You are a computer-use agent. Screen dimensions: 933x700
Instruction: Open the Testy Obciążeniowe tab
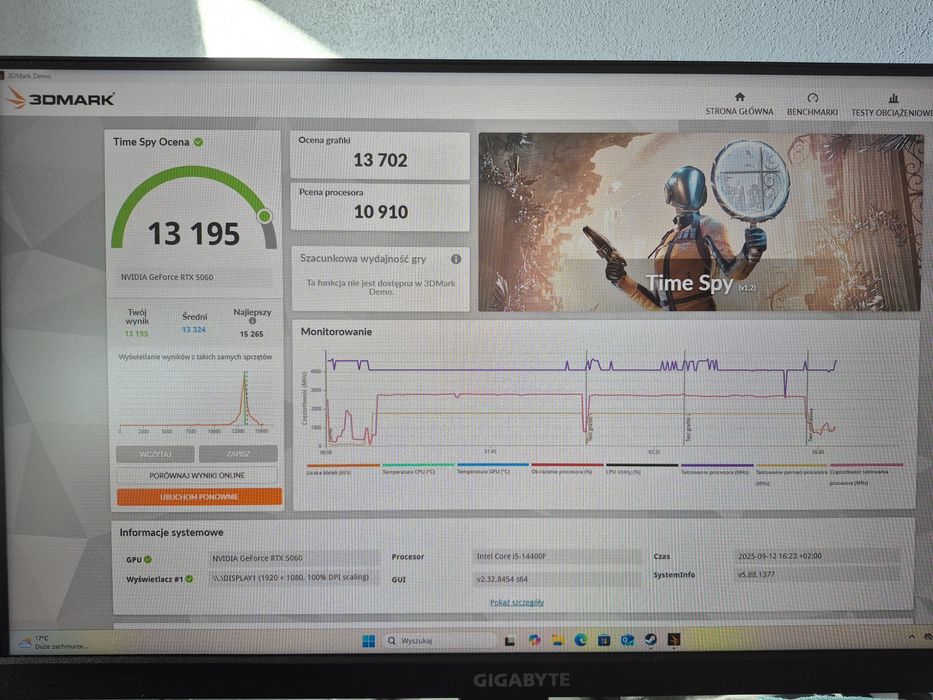(x=892, y=105)
